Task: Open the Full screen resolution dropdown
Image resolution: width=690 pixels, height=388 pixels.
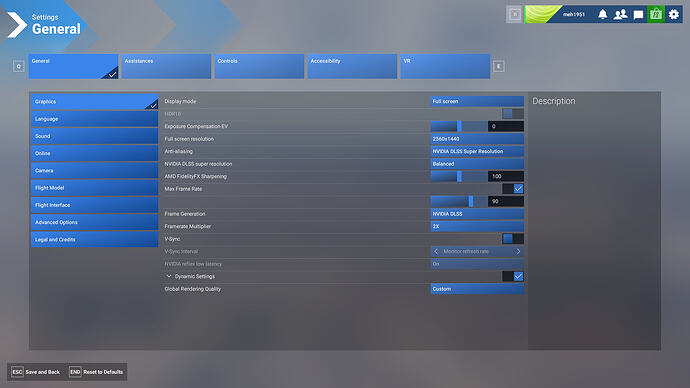Action: pos(477,139)
